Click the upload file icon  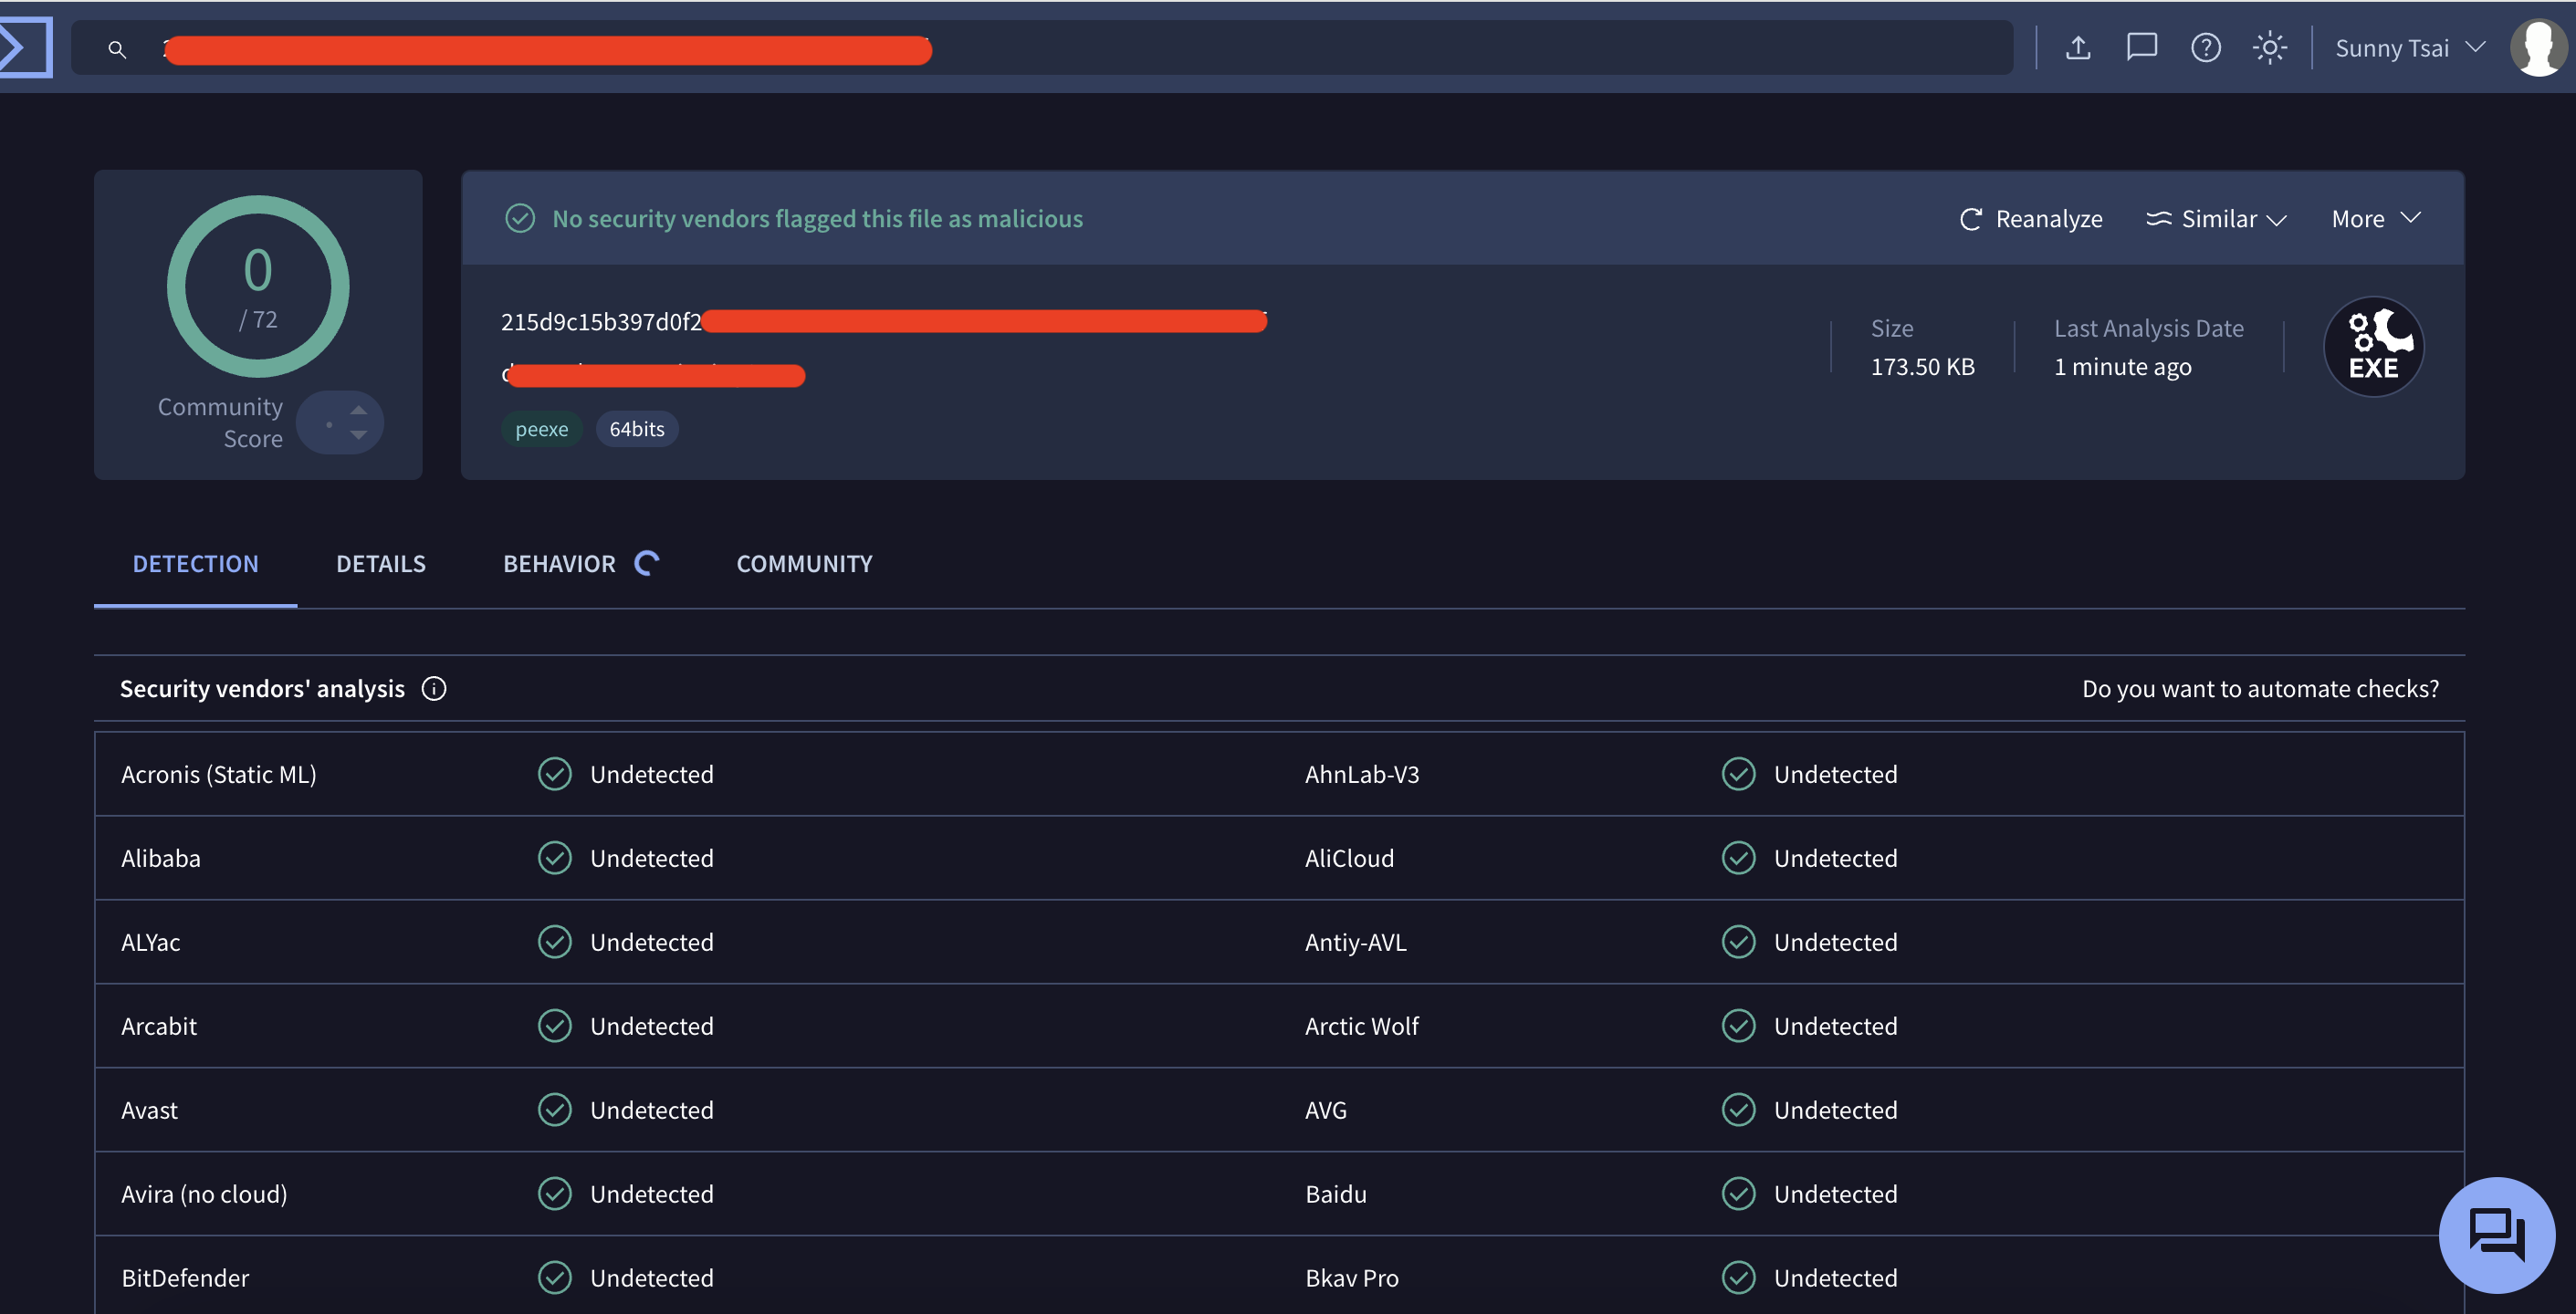2078,47
